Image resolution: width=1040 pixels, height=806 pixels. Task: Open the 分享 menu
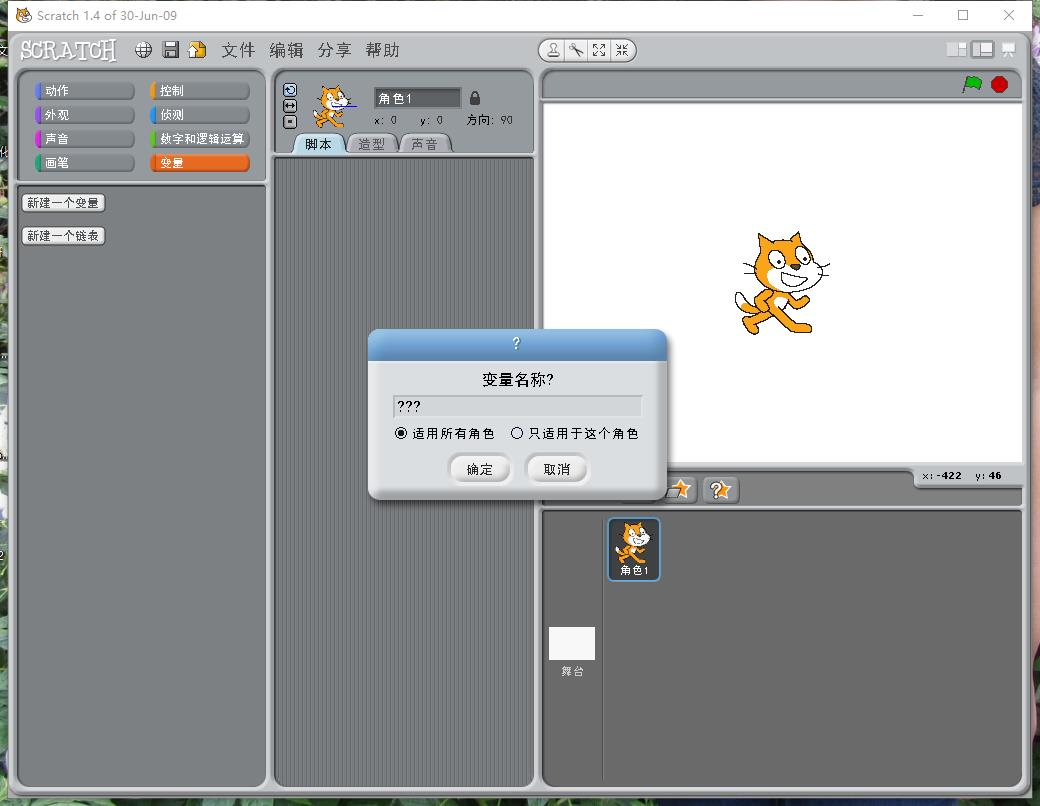tap(334, 50)
